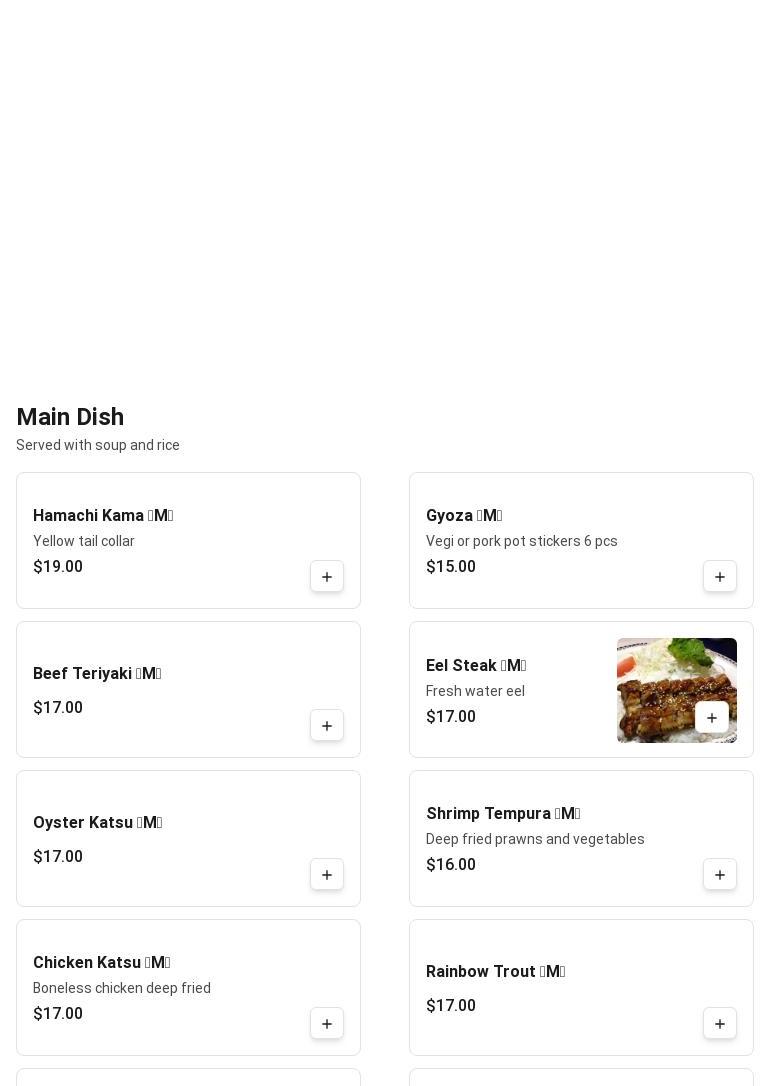Click the Yellow tail collar description
Image resolution: width=770 pixels, height=1086 pixels.
(84, 541)
